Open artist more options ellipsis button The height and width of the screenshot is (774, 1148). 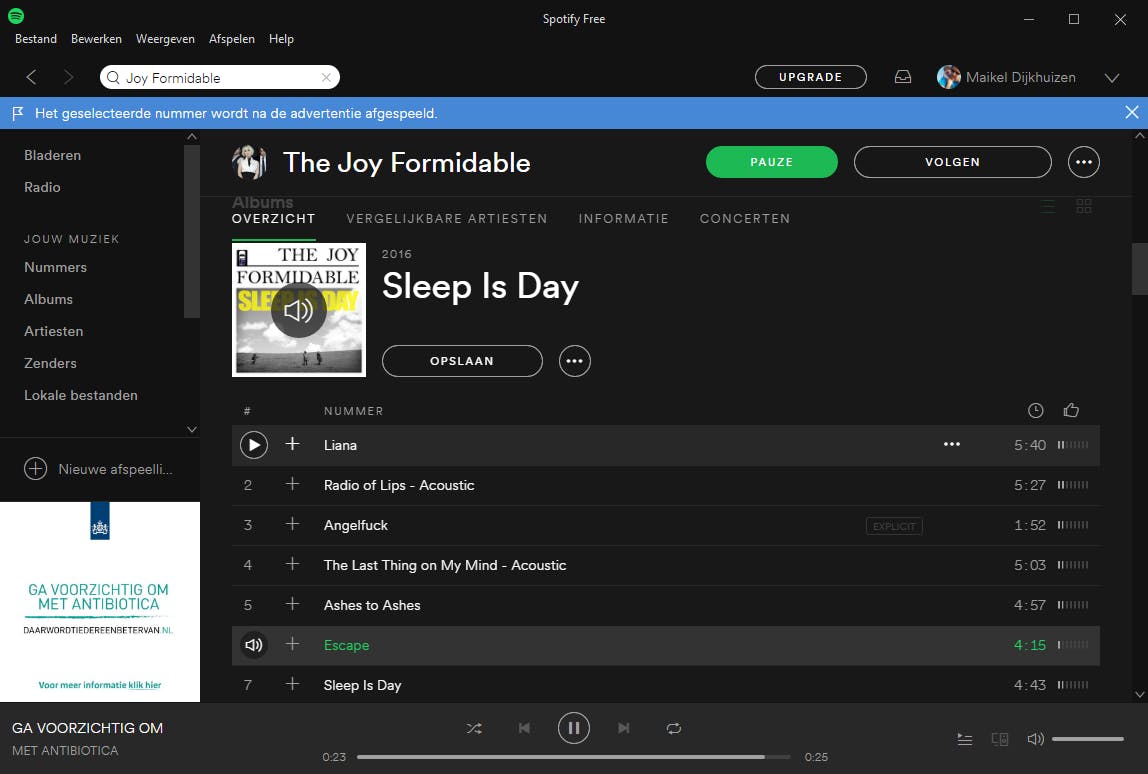(1084, 162)
